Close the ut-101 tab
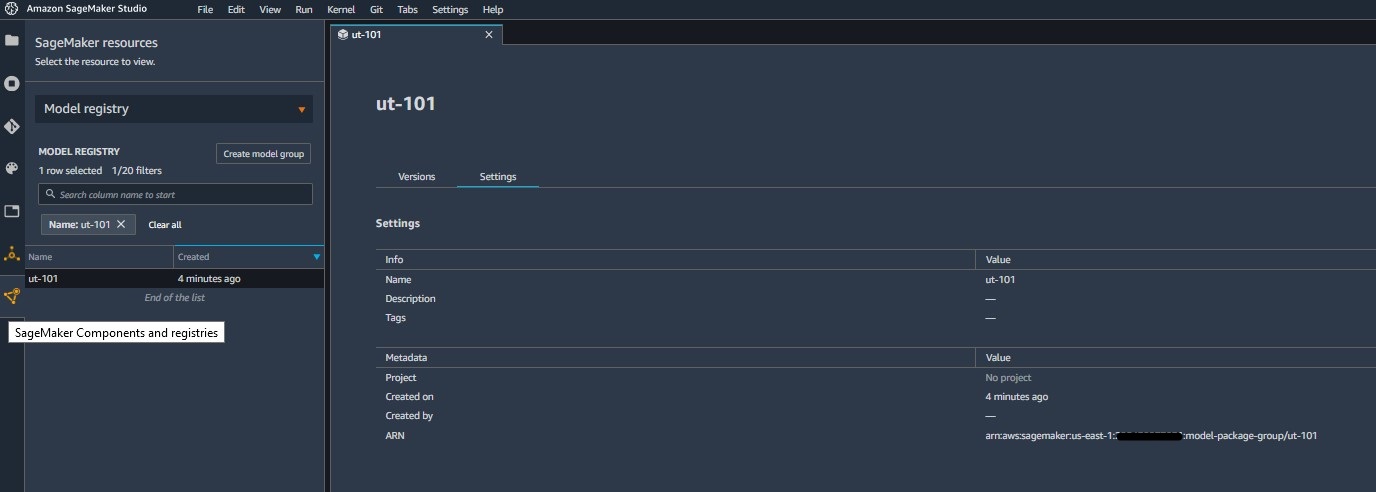 489,35
